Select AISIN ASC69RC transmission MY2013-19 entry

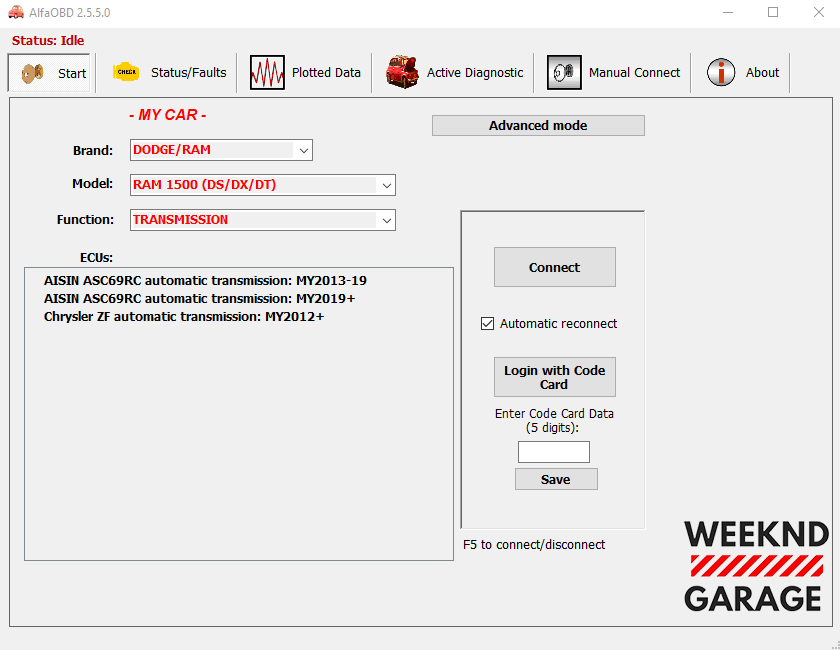pos(205,281)
